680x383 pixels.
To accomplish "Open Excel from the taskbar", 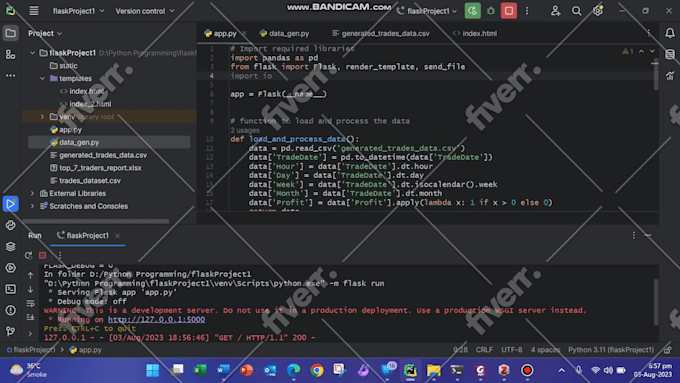I will [200, 370].
